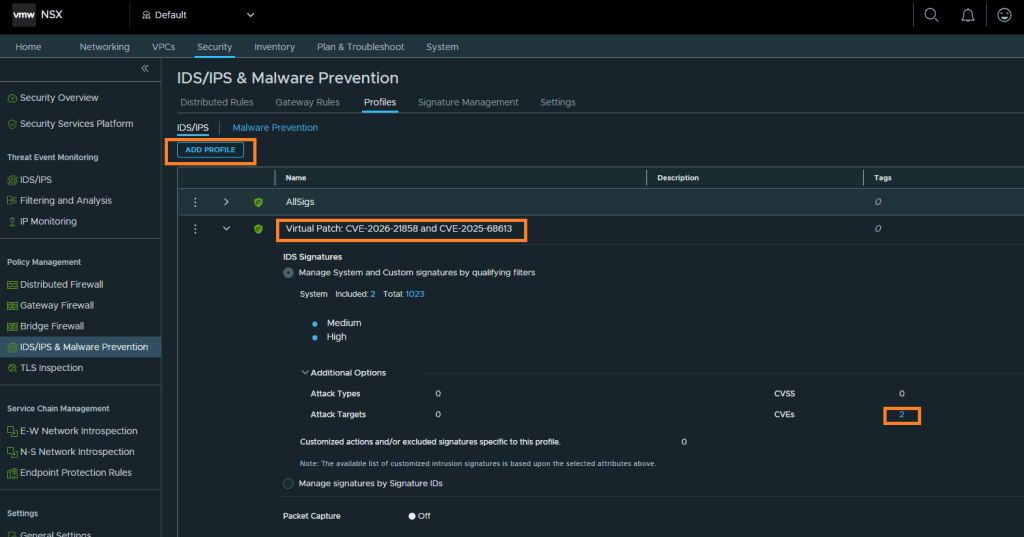Screen dimensions: 1024x537
Task: Click Virtual Patch CVE-2026-21858 profile name
Action: click(399, 229)
